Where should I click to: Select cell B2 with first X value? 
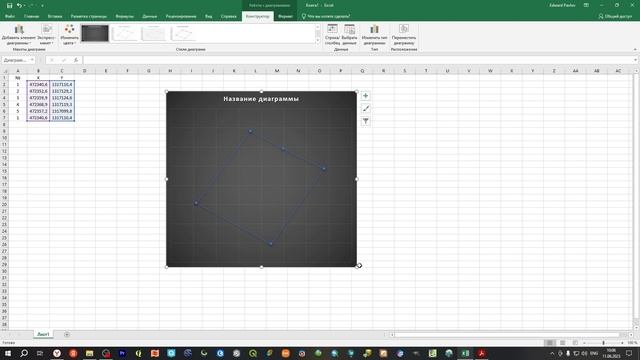pos(38,84)
